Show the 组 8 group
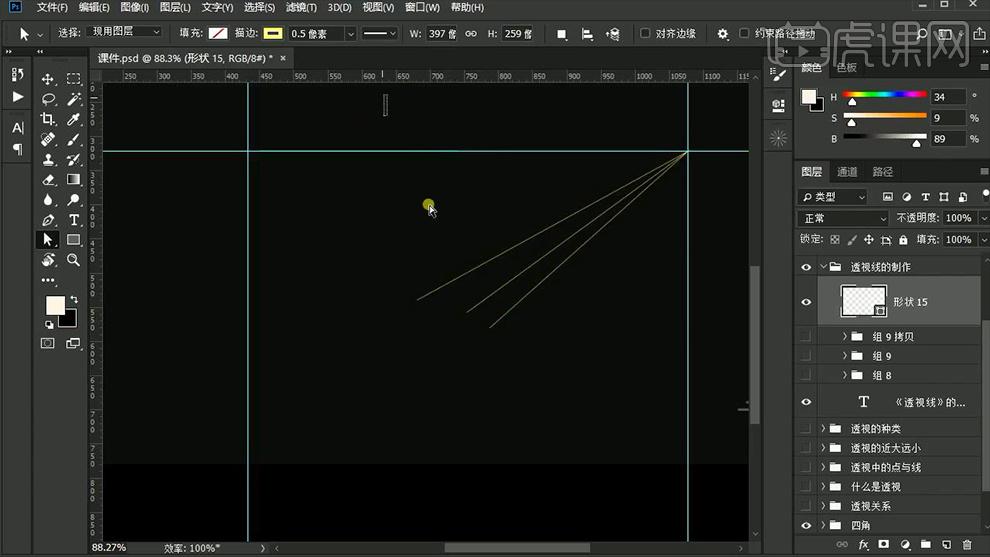This screenshot has width=990, height=557. pyautogui.click(x=806, y=375)
